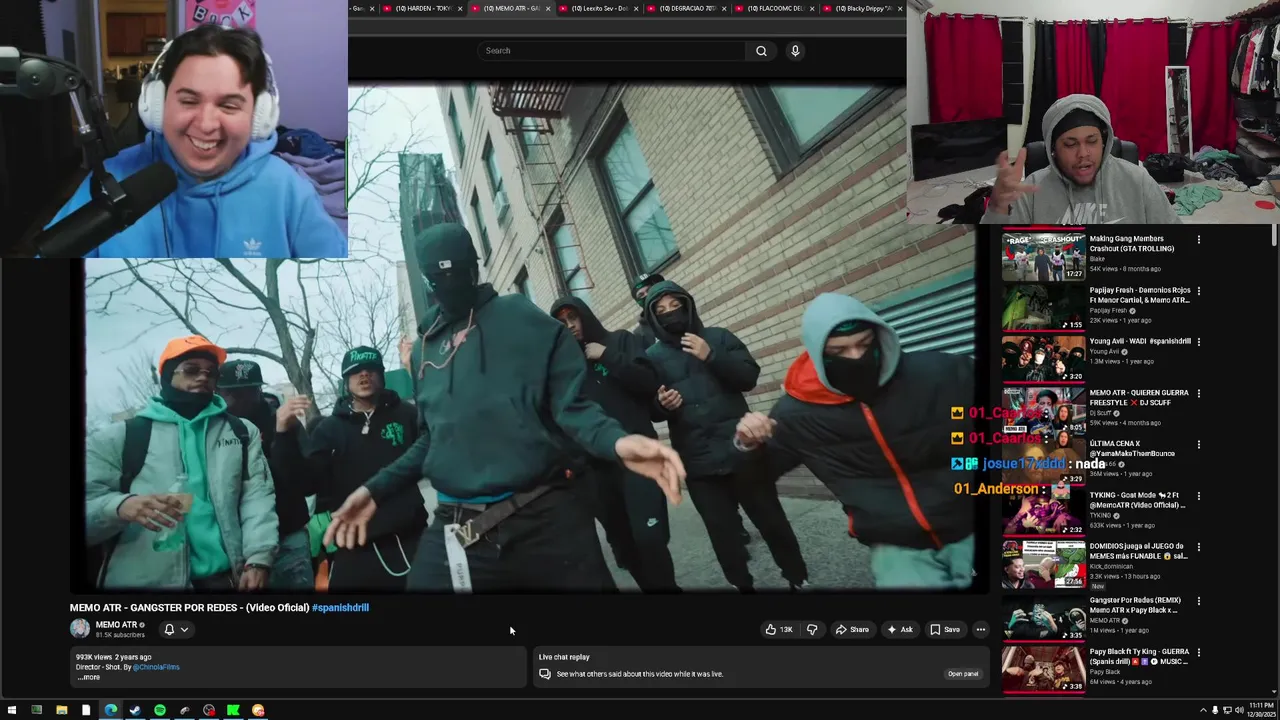Open the taskbar clock showing 11:11 PM
This screenshot has width=1280, height=720.
pyautogui.click(x=1261, y=710)
